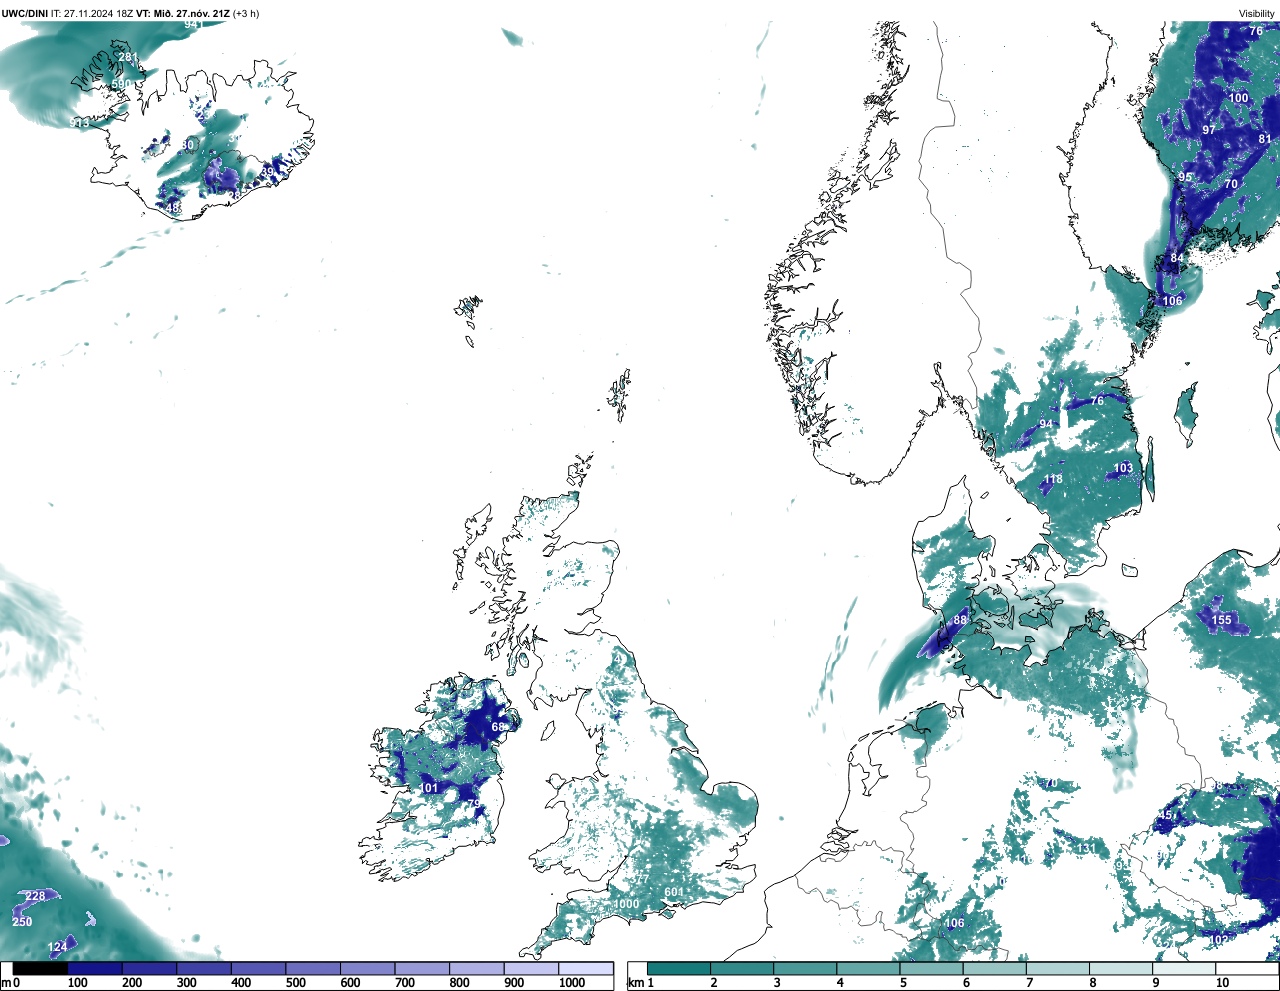Click the '800' tick on the metres legend

coord(459,983)
